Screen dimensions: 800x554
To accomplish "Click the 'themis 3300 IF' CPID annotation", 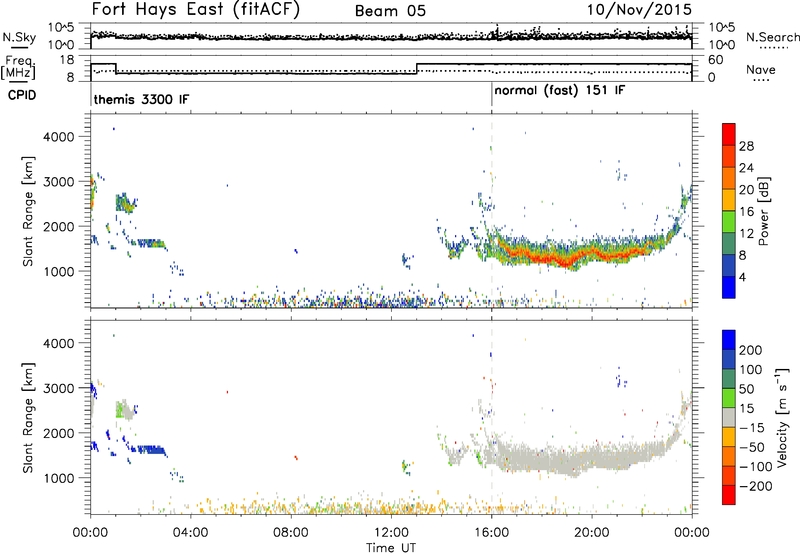I will 141,99.
